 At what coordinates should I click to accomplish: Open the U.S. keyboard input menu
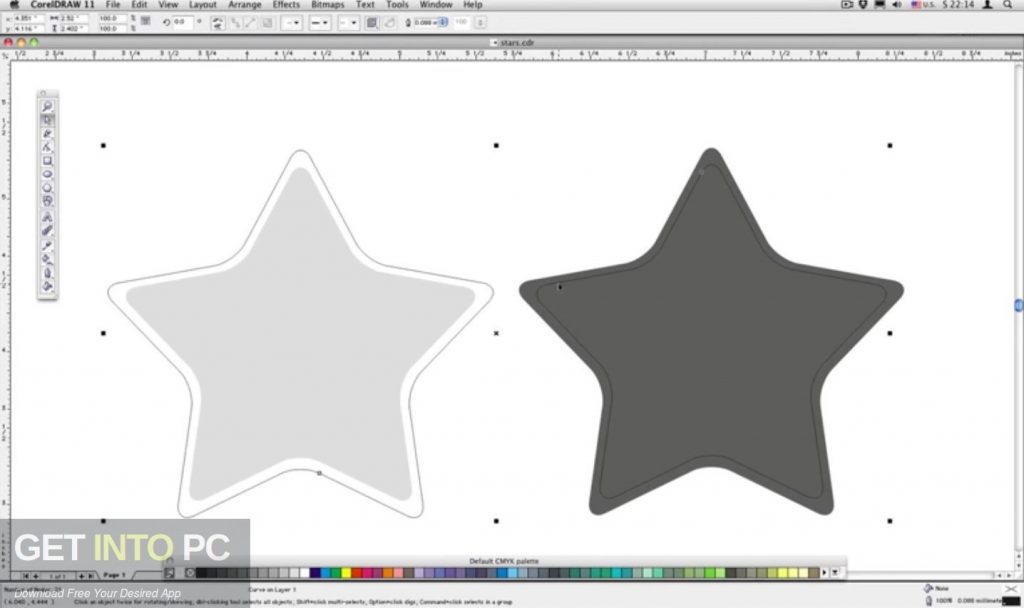[x=924, y=5]
